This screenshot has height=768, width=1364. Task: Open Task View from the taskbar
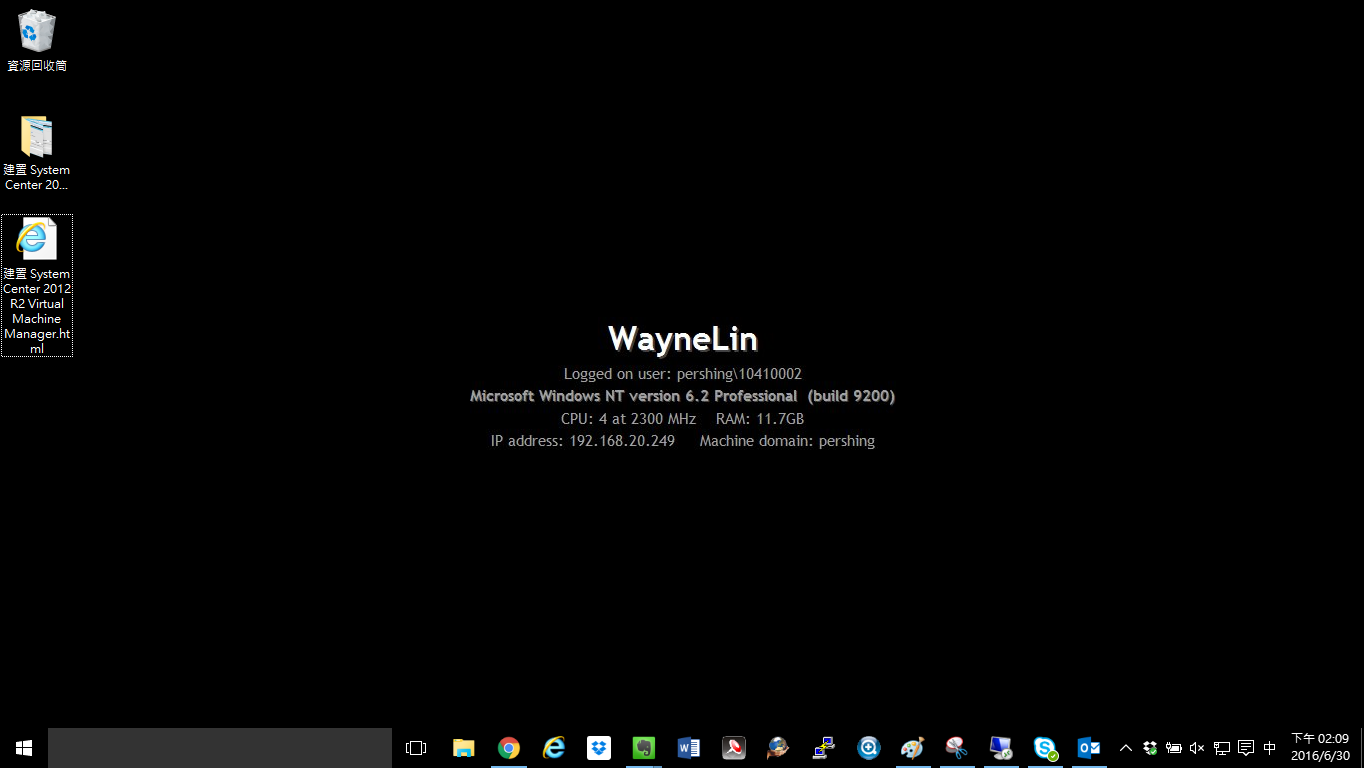click(x=416, y=748)
